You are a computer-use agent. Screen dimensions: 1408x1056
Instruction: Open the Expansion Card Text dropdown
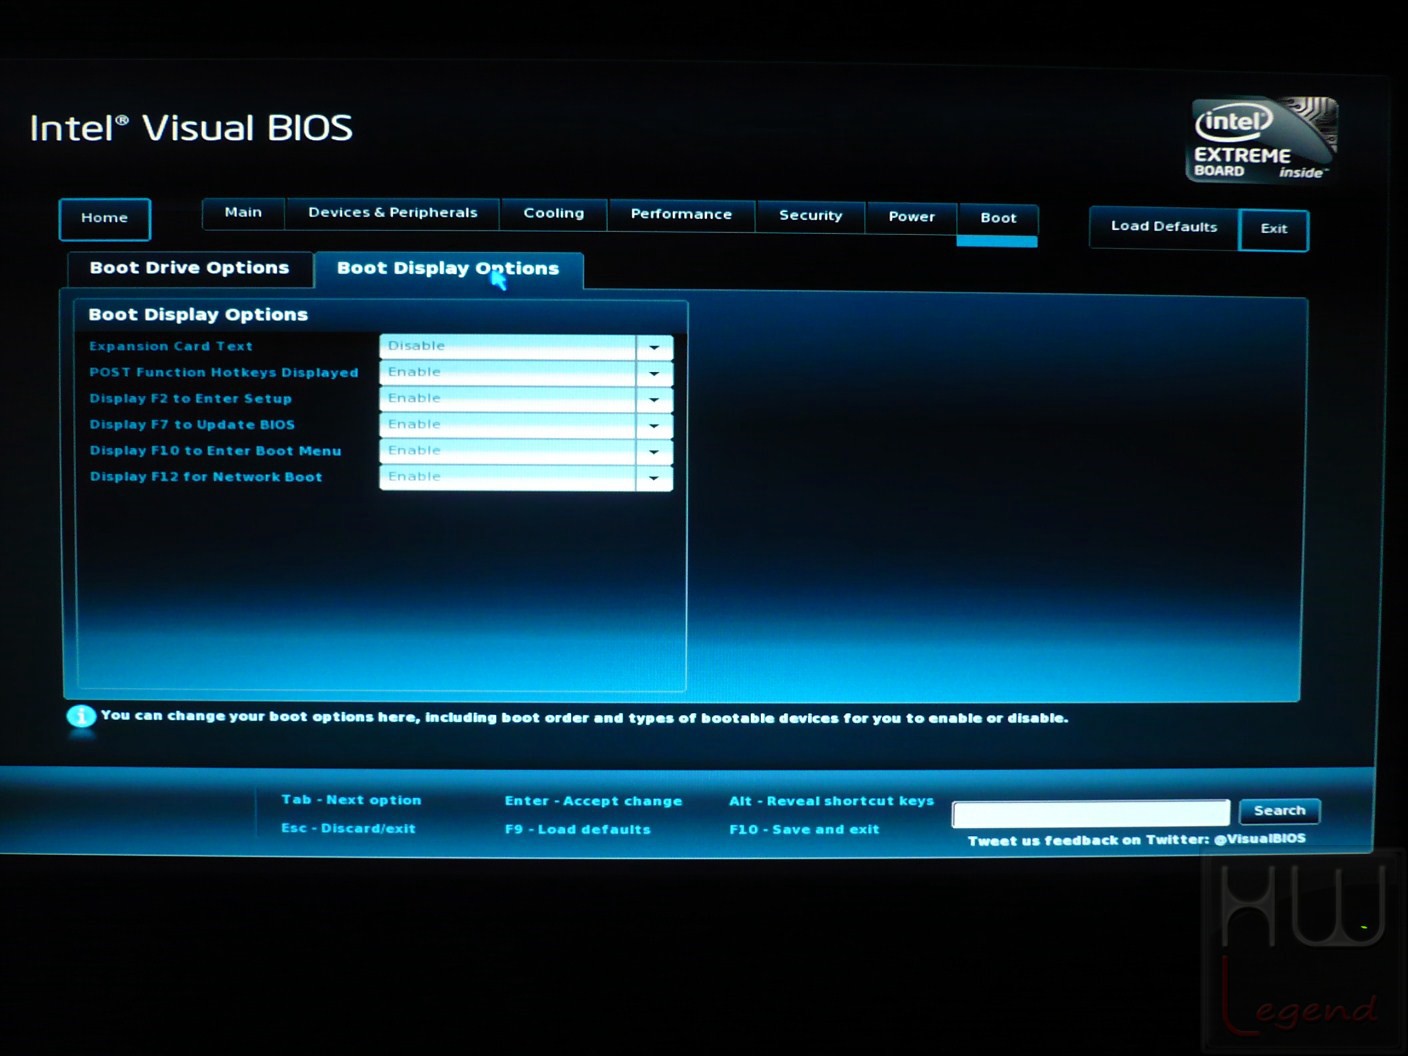click(526, 346)
